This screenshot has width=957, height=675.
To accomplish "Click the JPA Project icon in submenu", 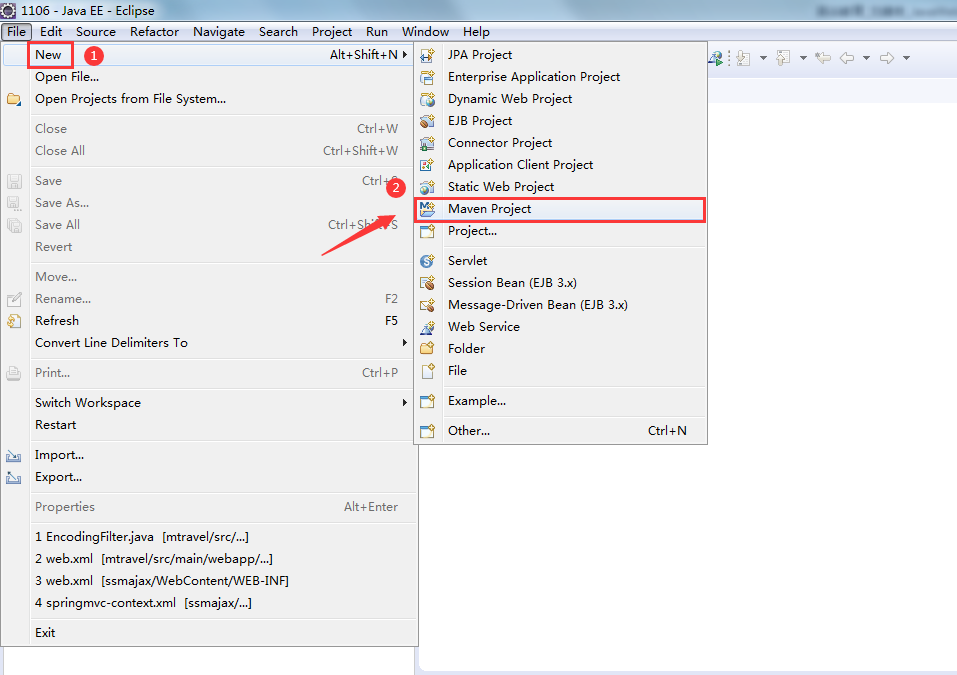I will 428,55.
